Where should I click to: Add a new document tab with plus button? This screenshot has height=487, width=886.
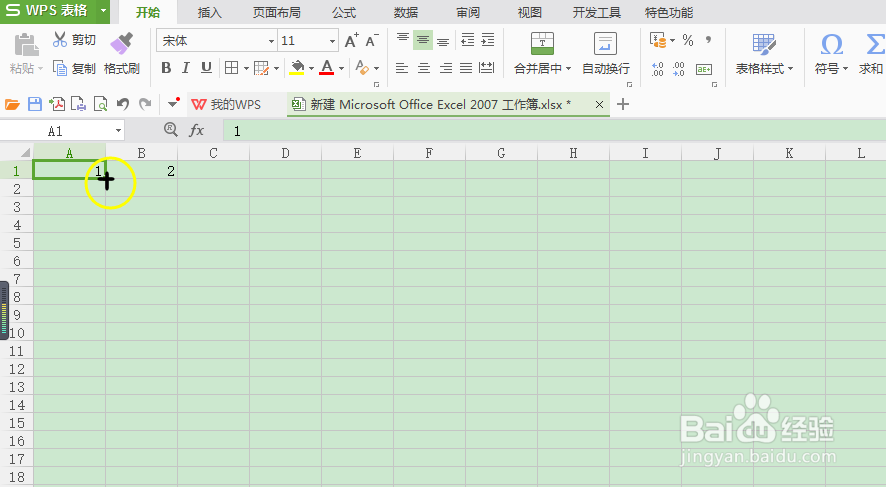click(x=623, y=104)
